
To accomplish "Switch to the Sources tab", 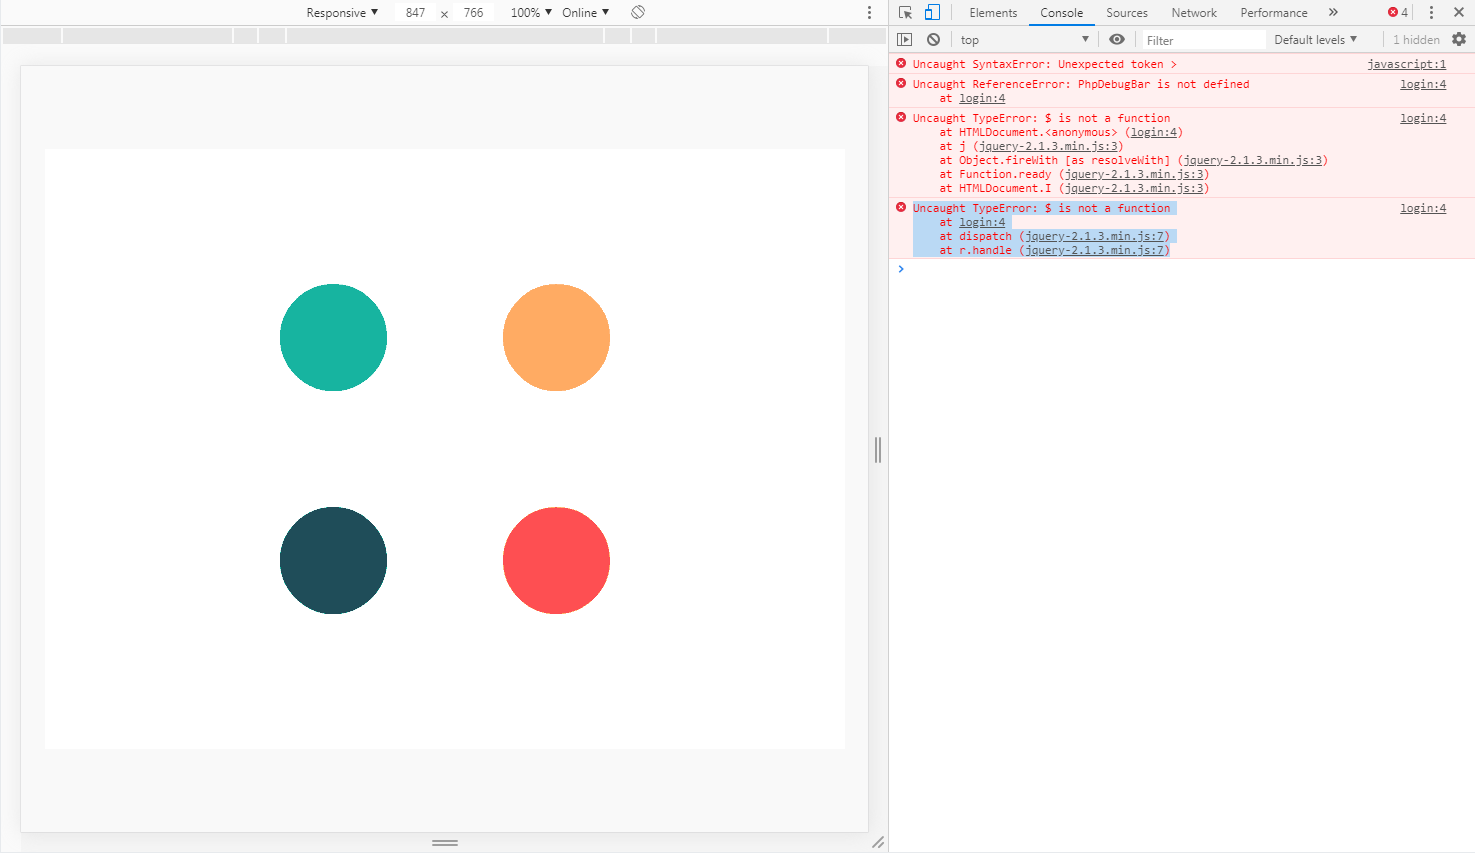I will tap(1126, 13).
